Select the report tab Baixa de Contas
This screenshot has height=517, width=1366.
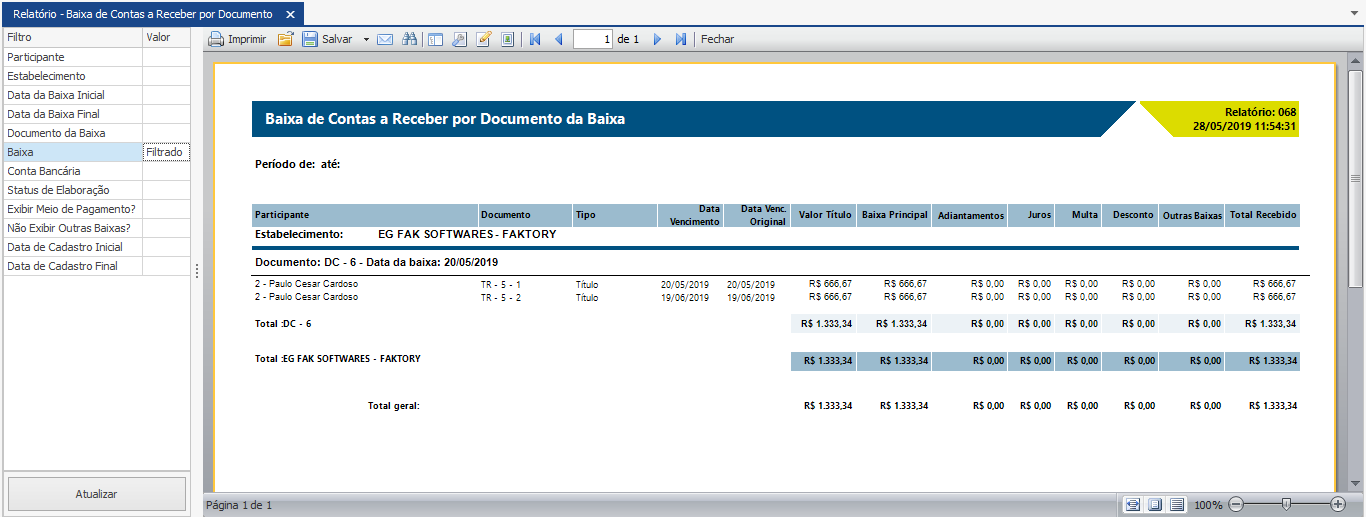point(142,14)
